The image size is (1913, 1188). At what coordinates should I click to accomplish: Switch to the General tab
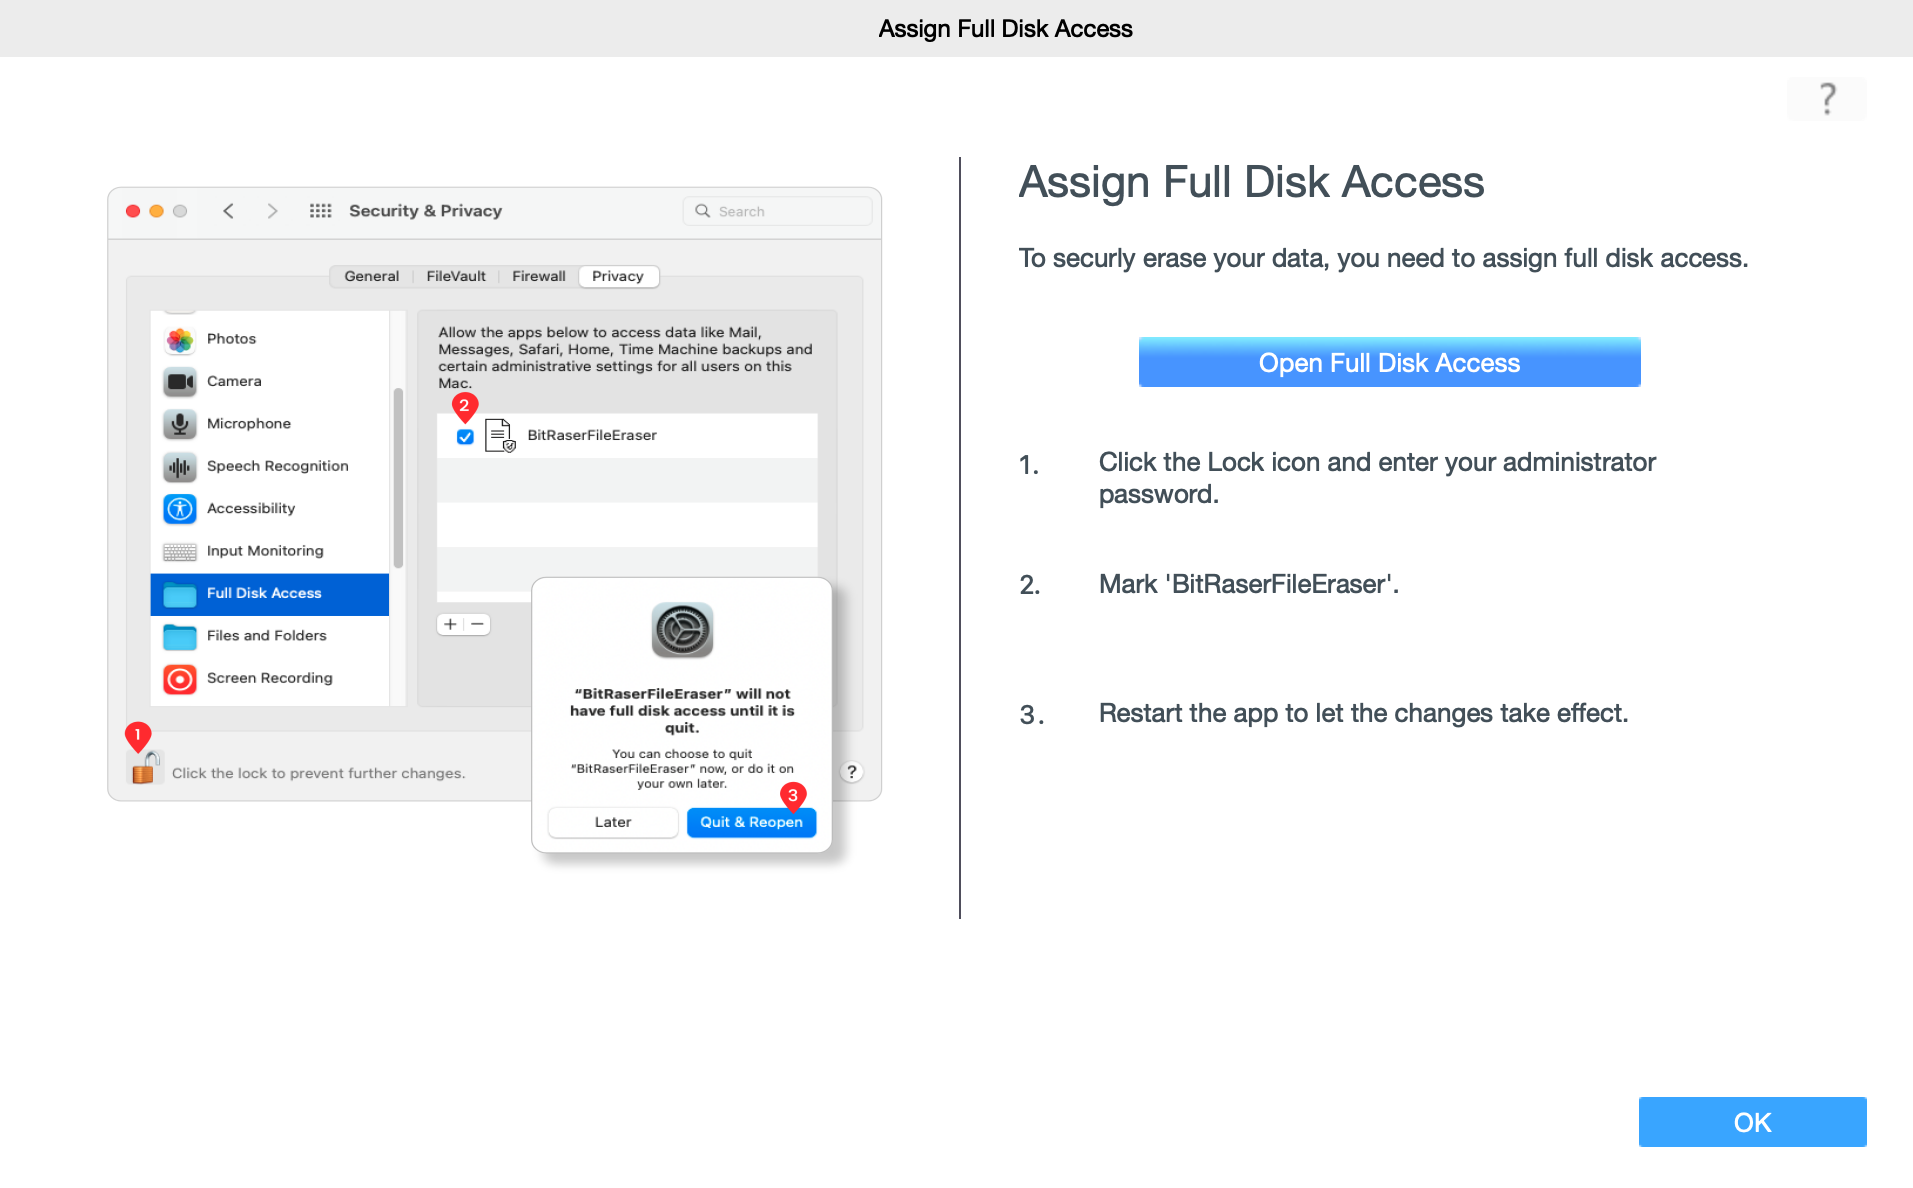click(371, 276)
